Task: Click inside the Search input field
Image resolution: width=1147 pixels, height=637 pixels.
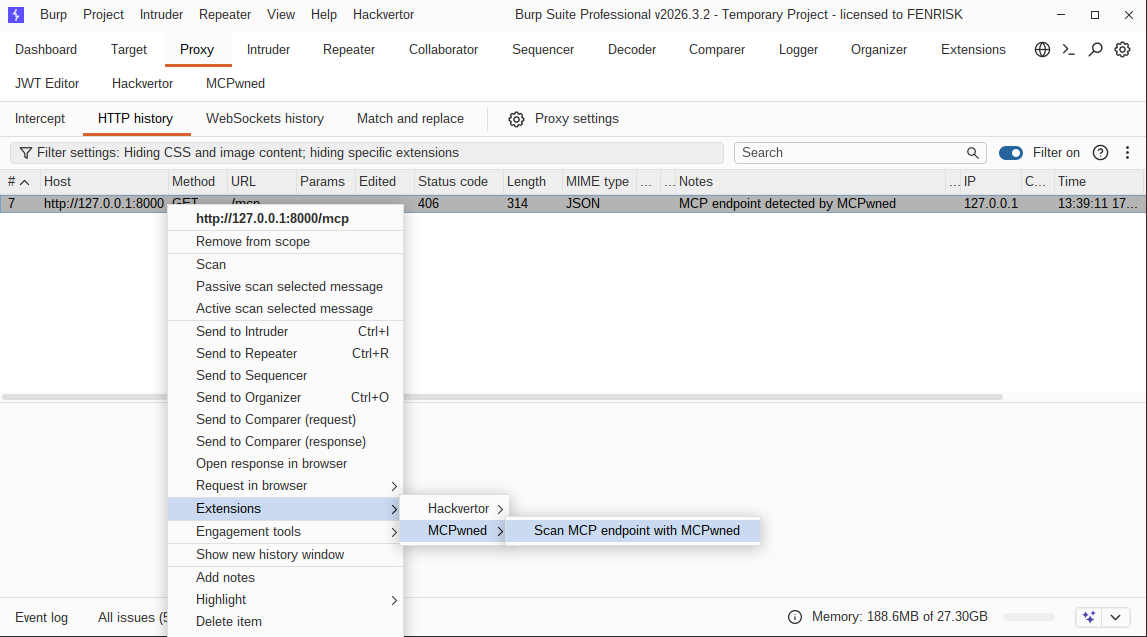Action: coord(850,152)
